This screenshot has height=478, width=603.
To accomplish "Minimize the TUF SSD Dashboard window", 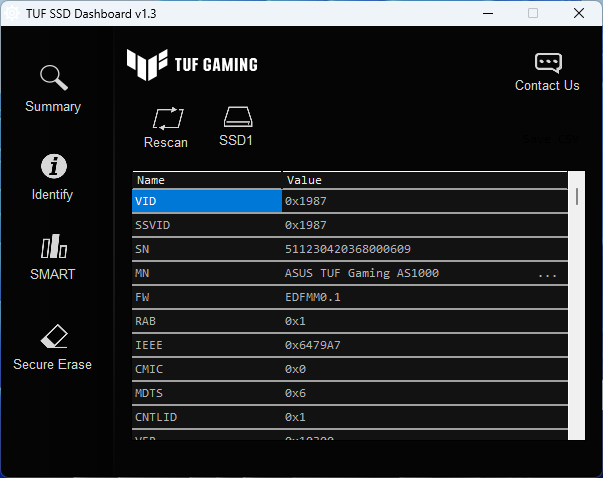I will pos(488,13).
